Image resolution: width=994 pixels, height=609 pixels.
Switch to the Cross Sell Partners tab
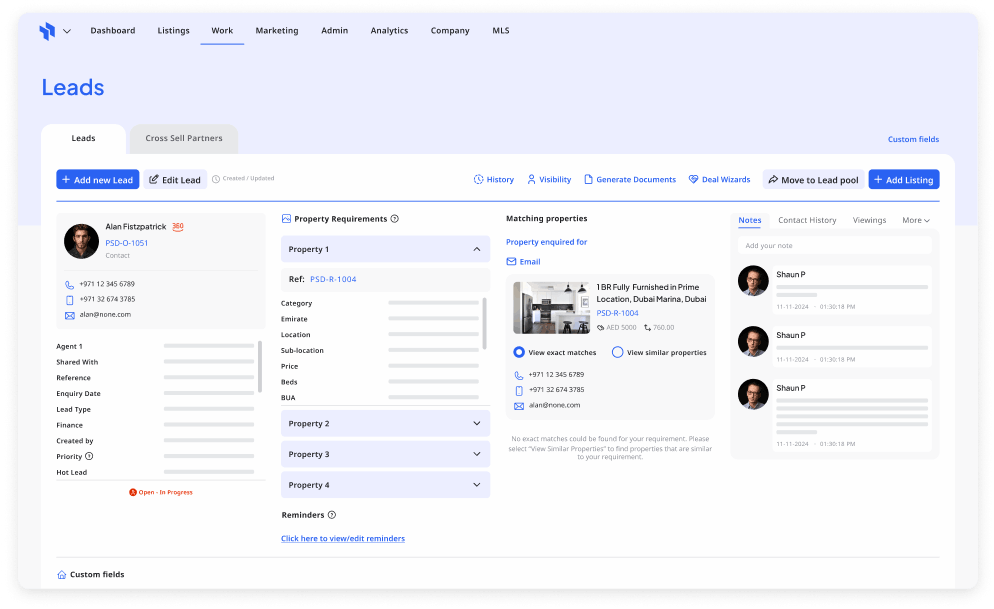pyautogui.click(x=183, y=138)
